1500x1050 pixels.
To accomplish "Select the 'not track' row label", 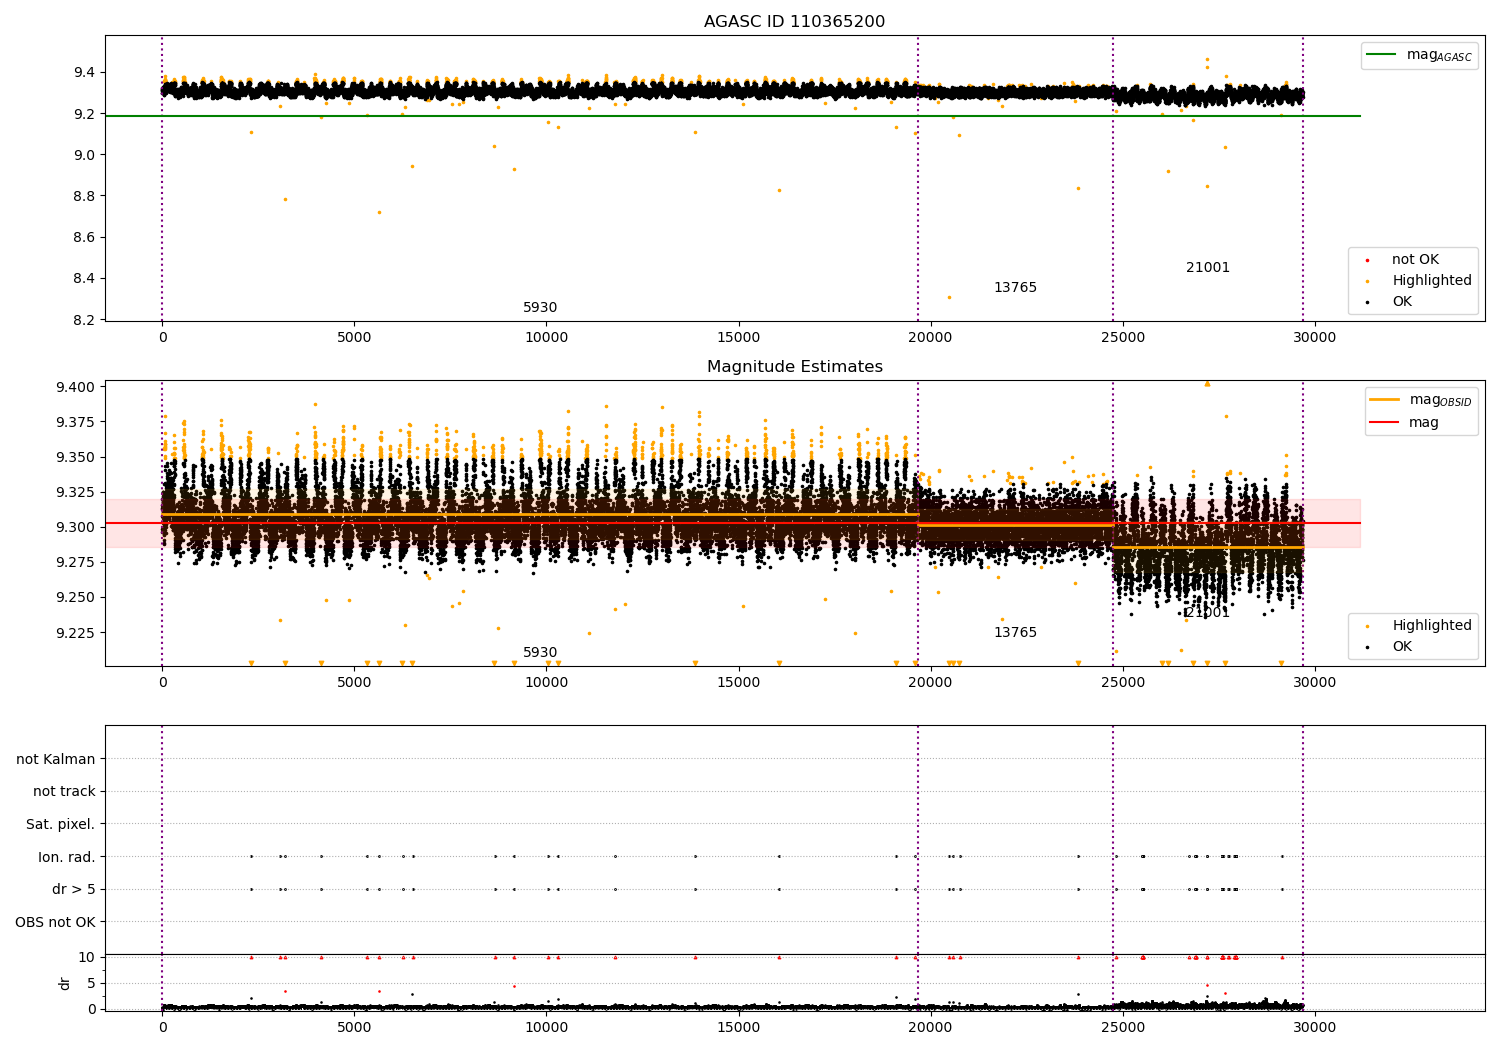I will pyautogui.click(x=64, y=792).
